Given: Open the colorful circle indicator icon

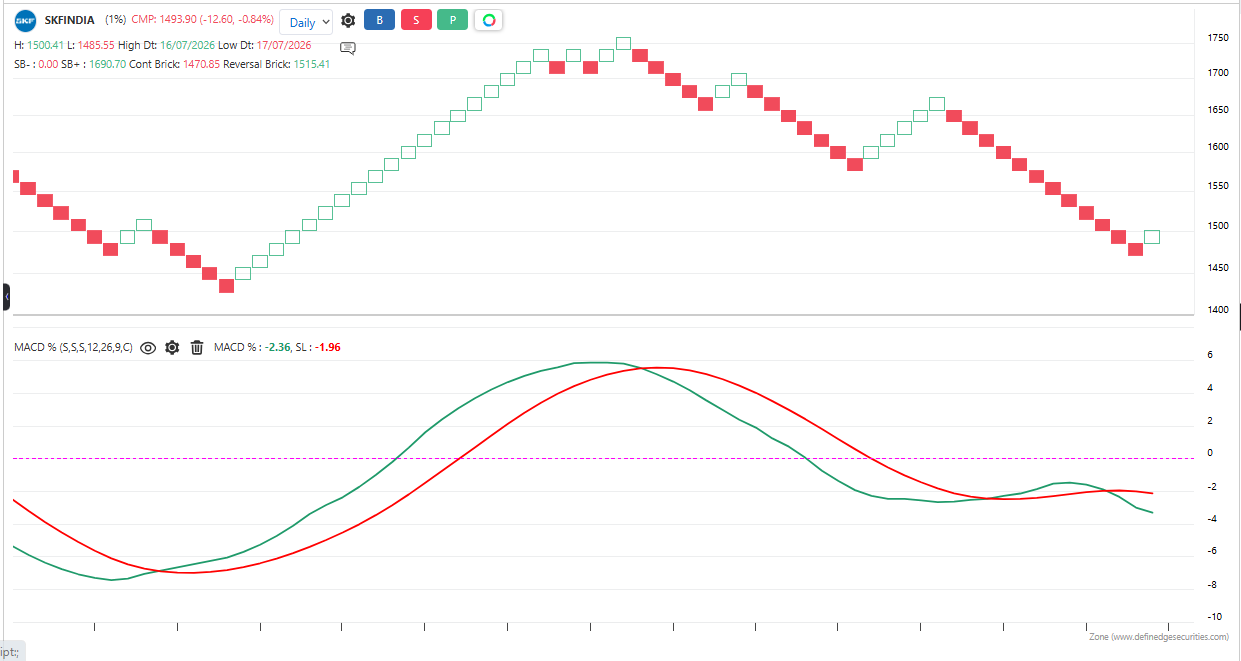Looking at the screenshot, I should (x=488, y=20).
